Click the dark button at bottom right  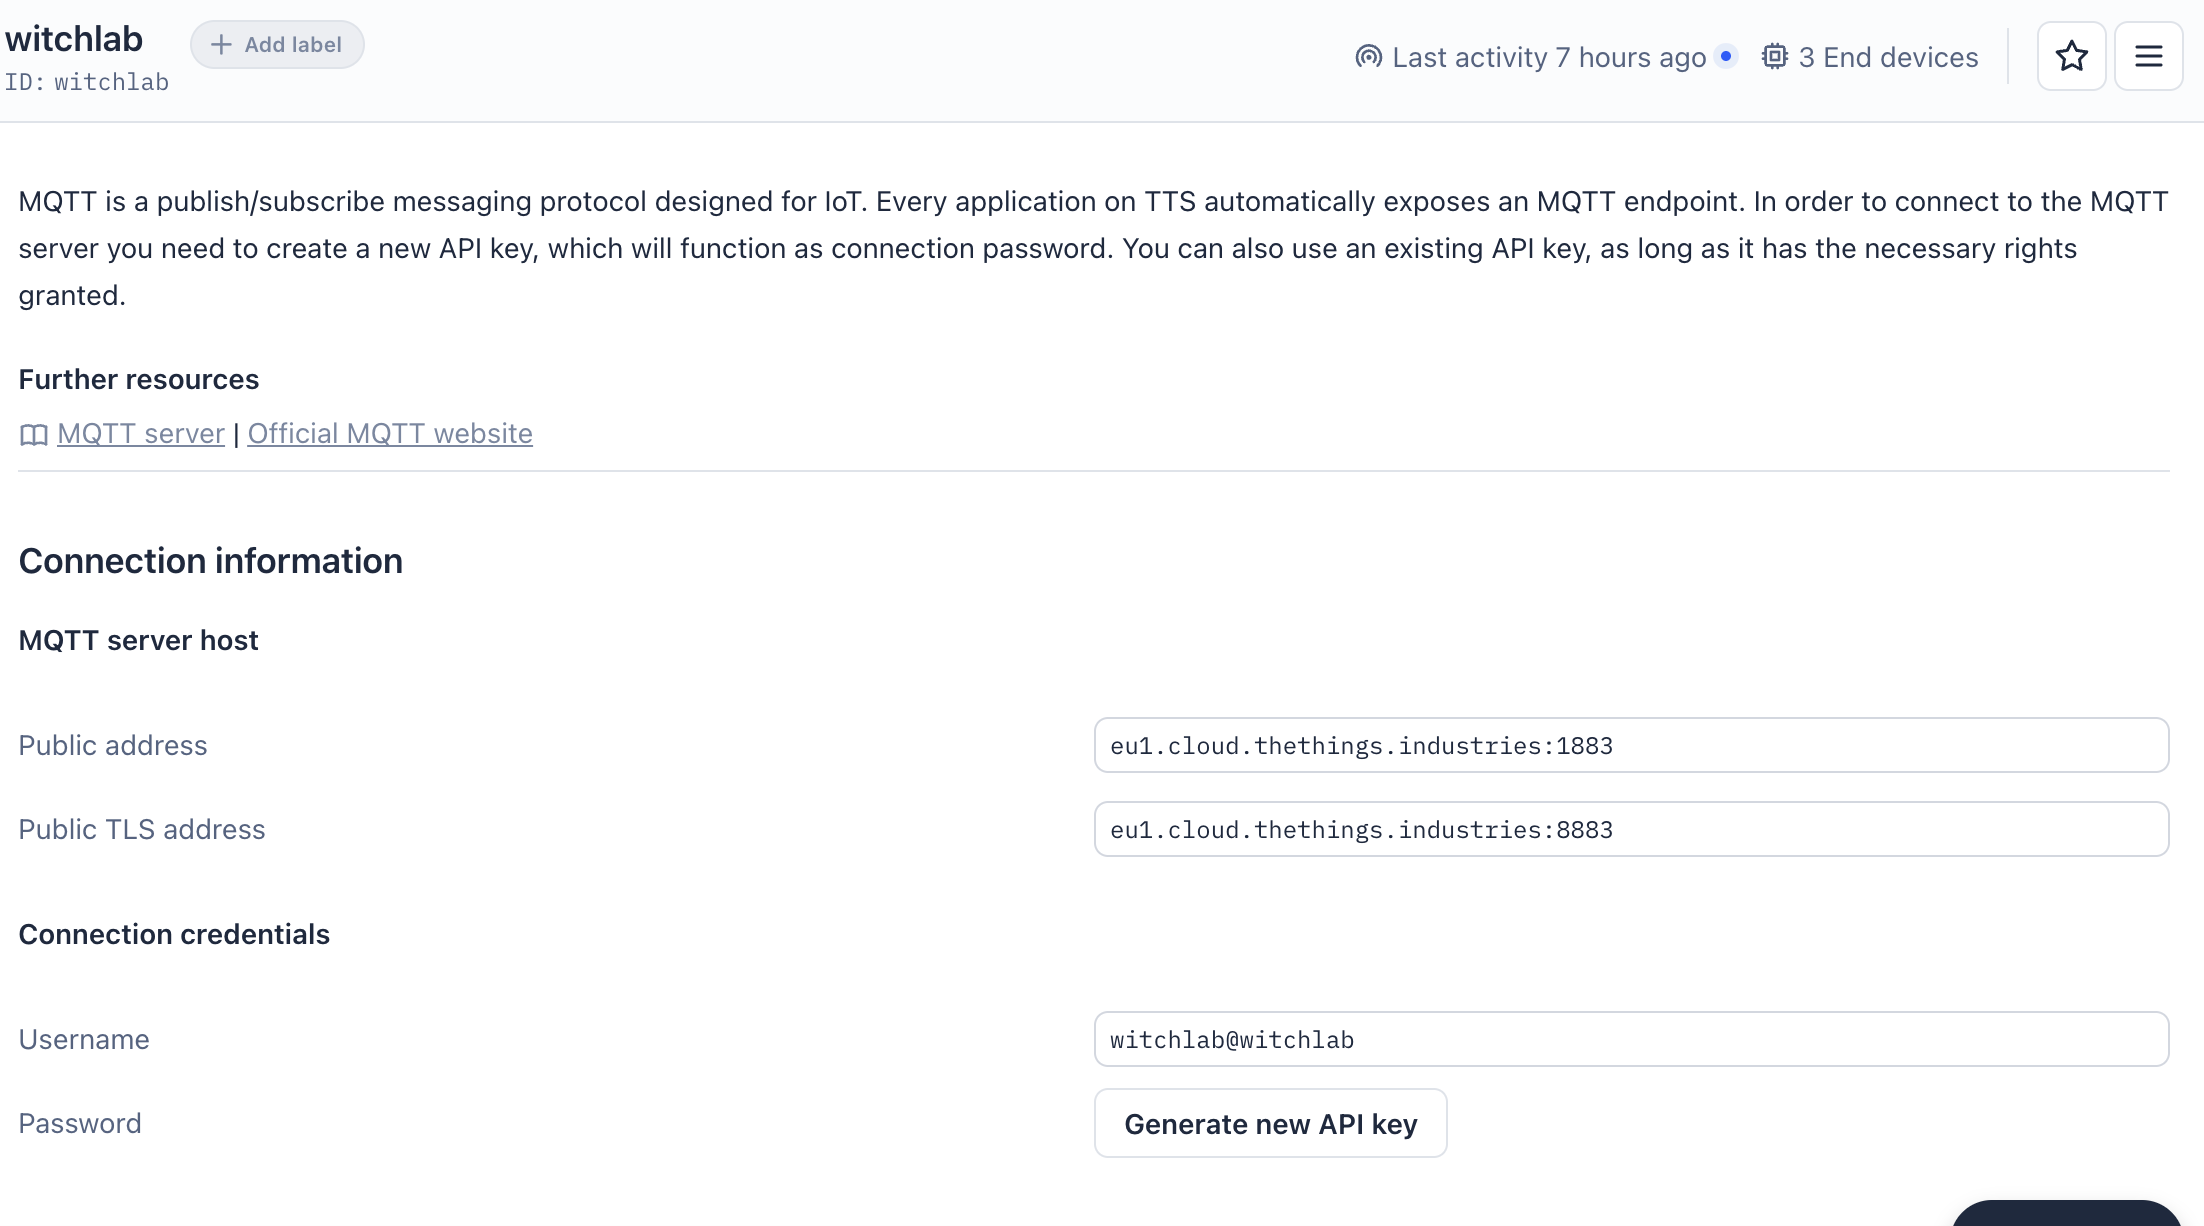click(2066, 1214)
